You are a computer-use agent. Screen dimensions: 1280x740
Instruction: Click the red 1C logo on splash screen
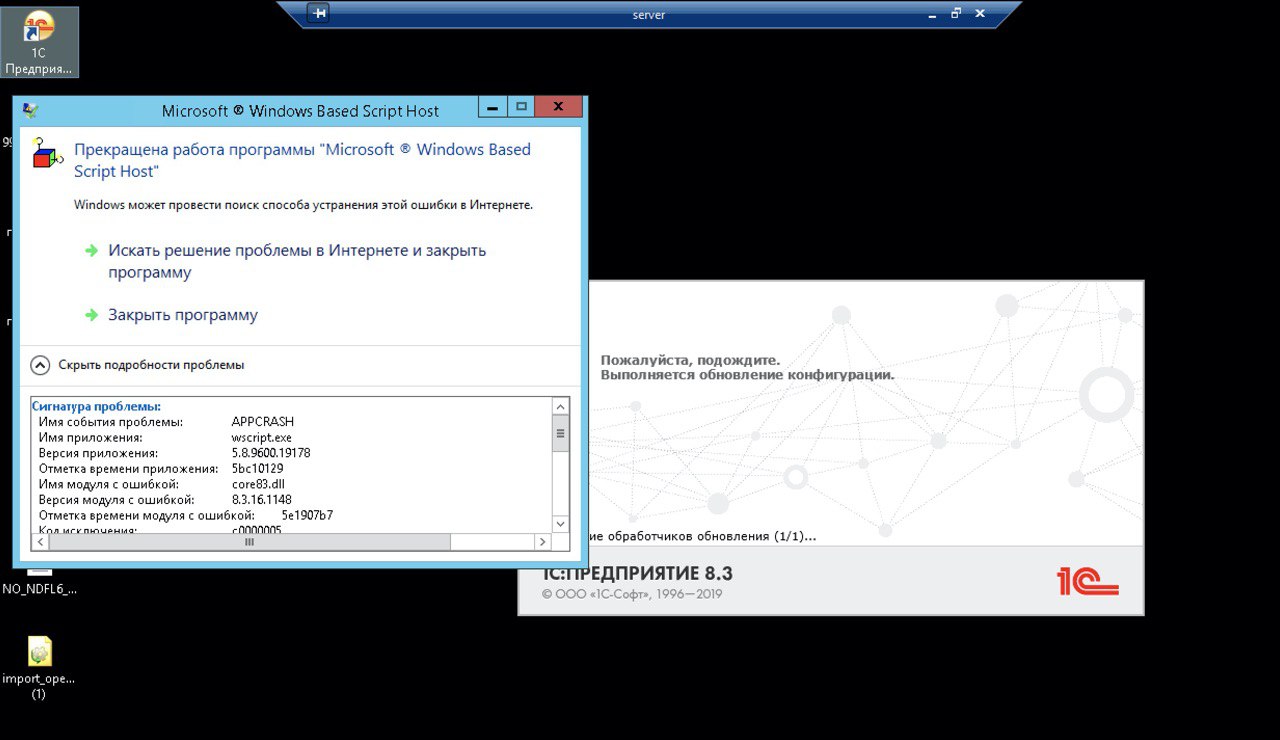click(x=1087, y=581)
